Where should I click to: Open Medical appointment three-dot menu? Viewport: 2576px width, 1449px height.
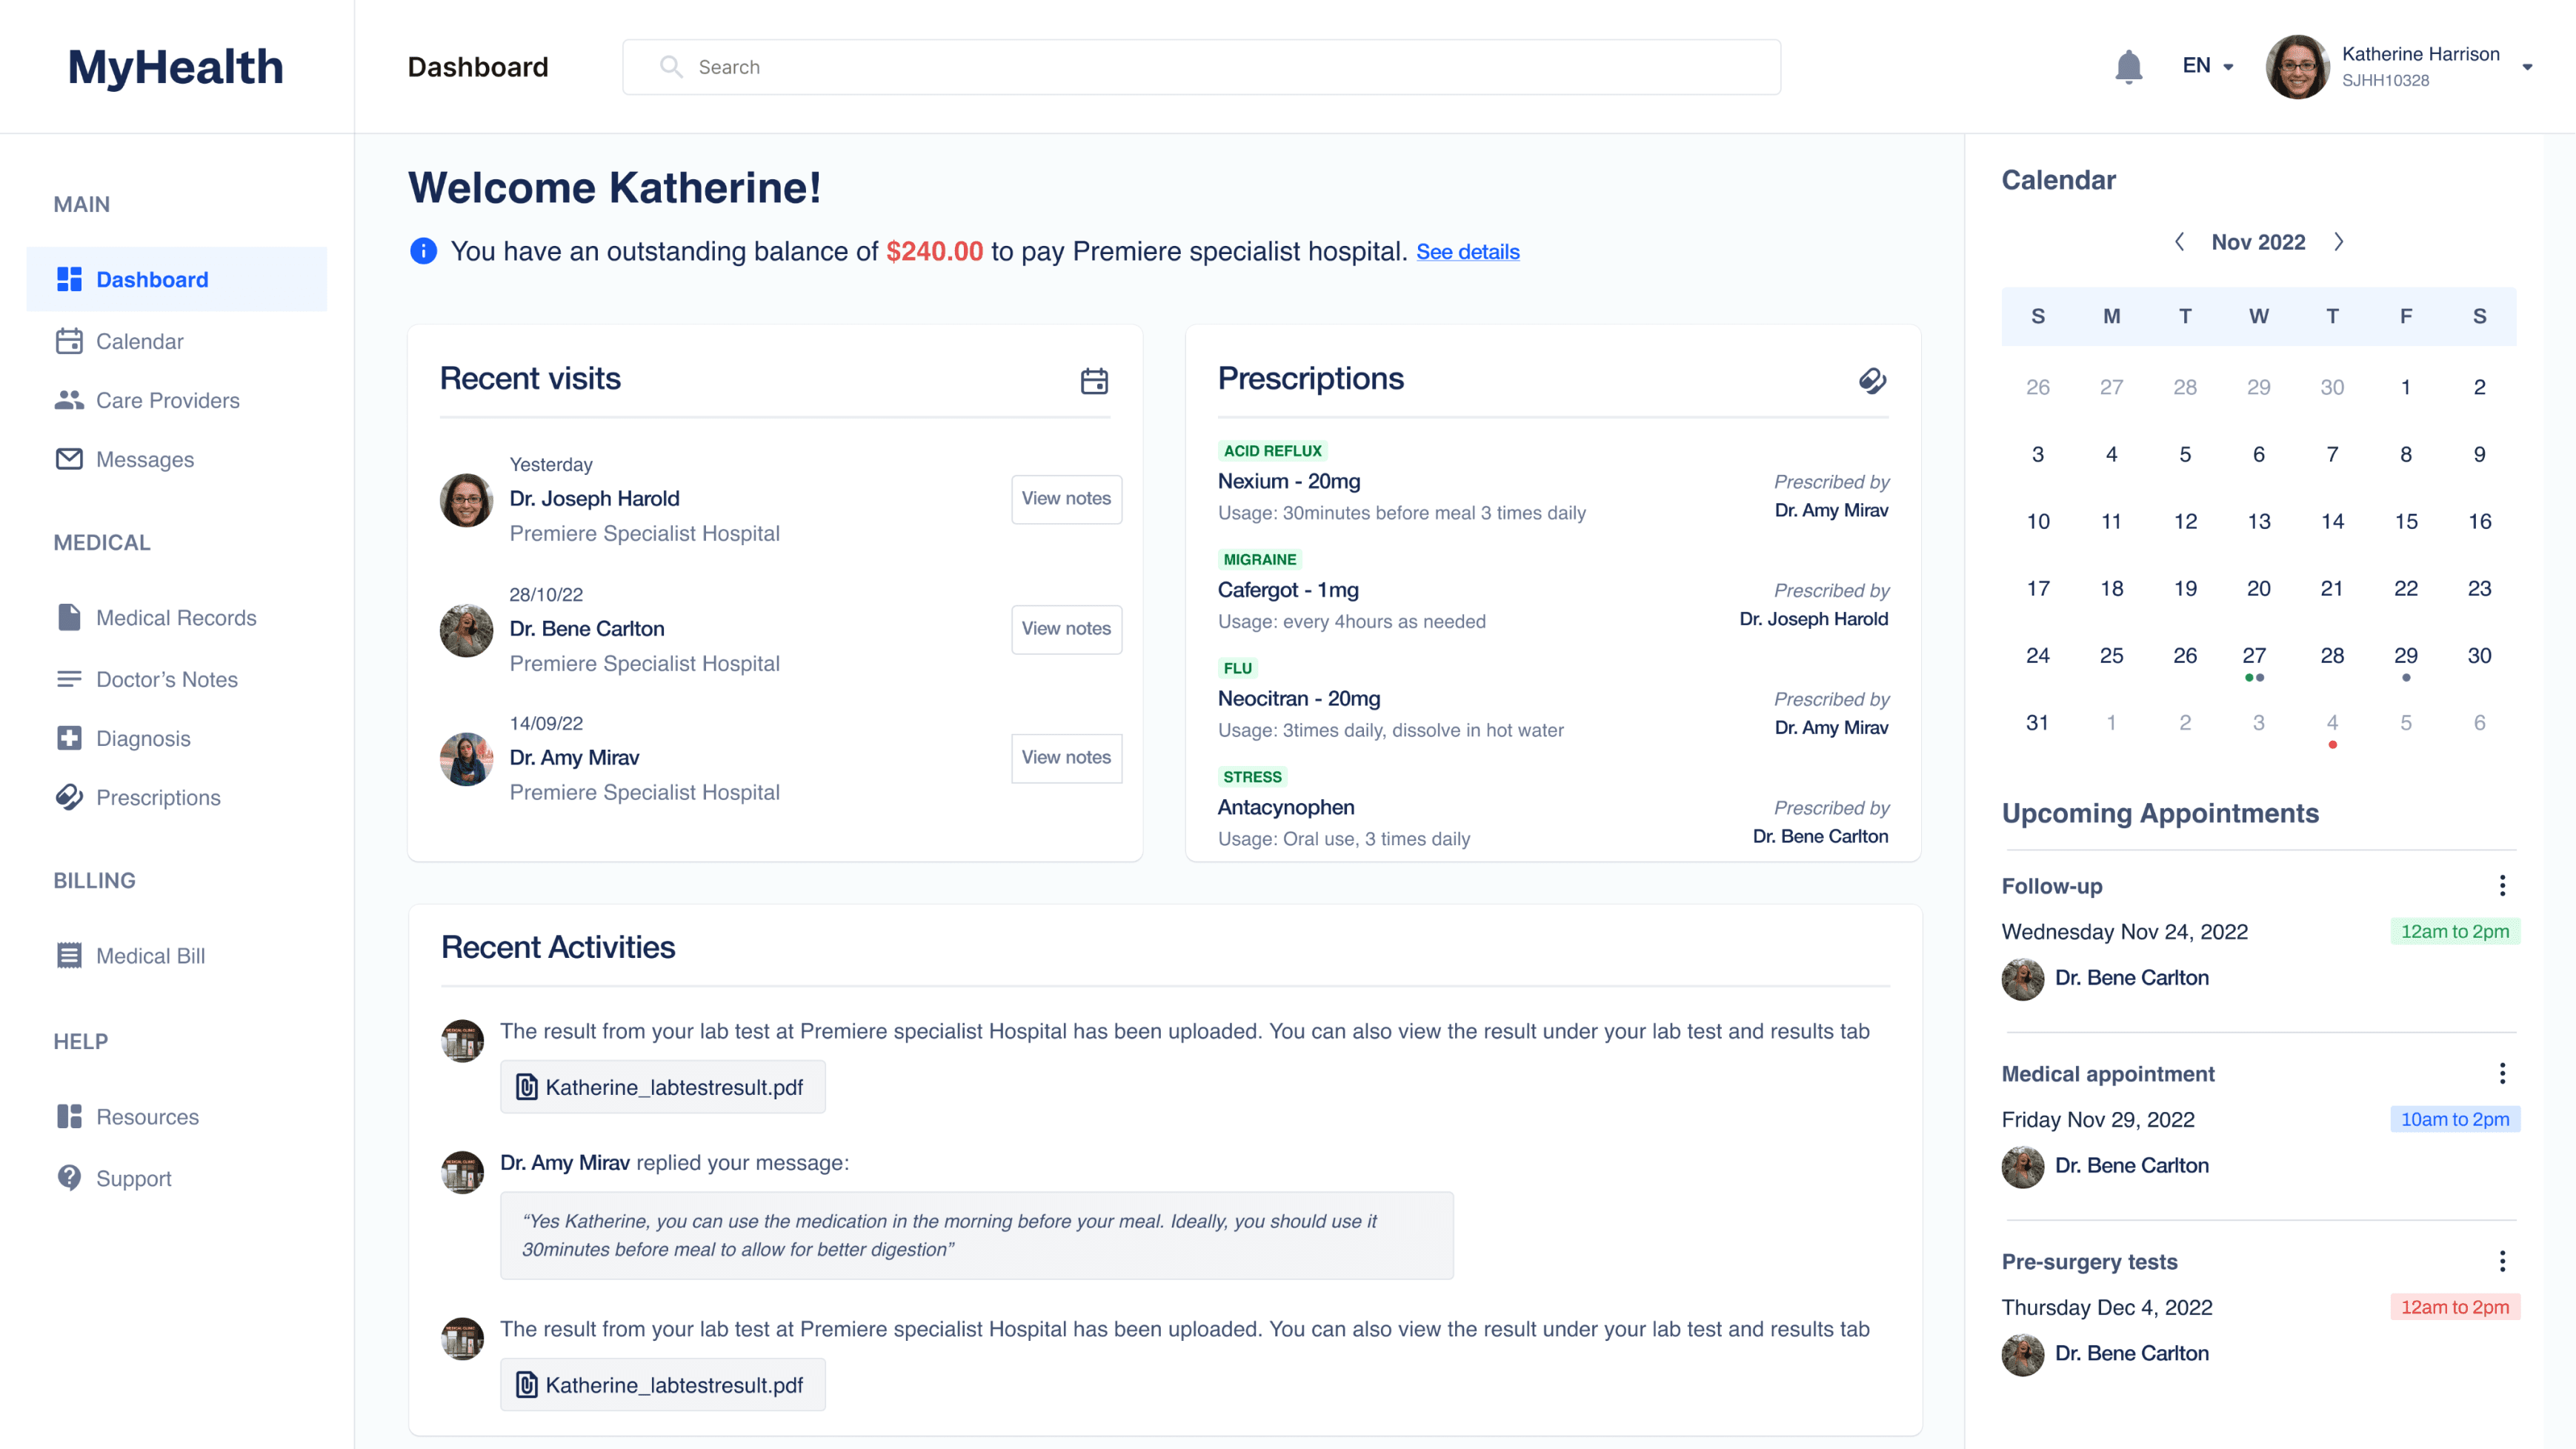click(x=2502, y=1073)
